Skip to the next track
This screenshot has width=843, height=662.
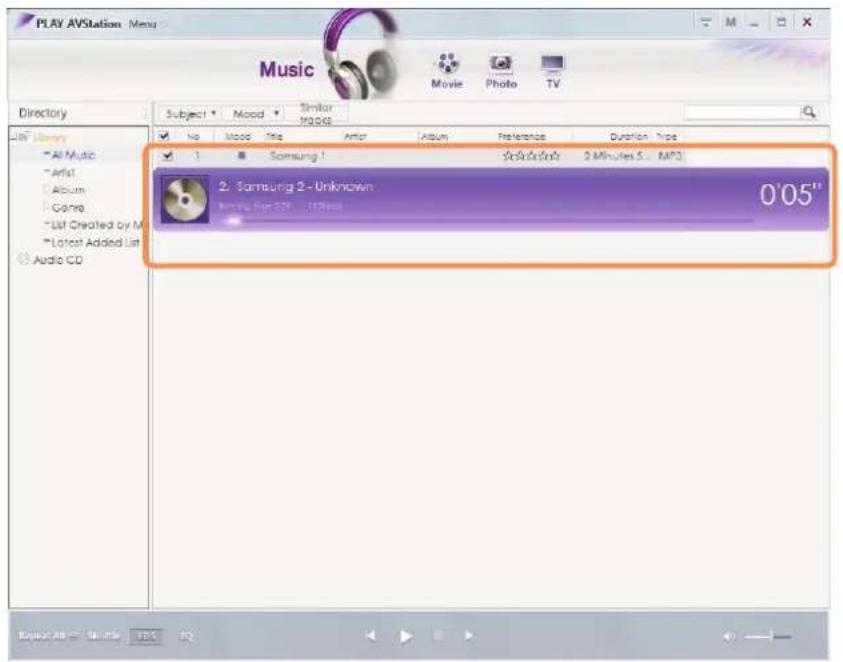click(x=468, y=636)
